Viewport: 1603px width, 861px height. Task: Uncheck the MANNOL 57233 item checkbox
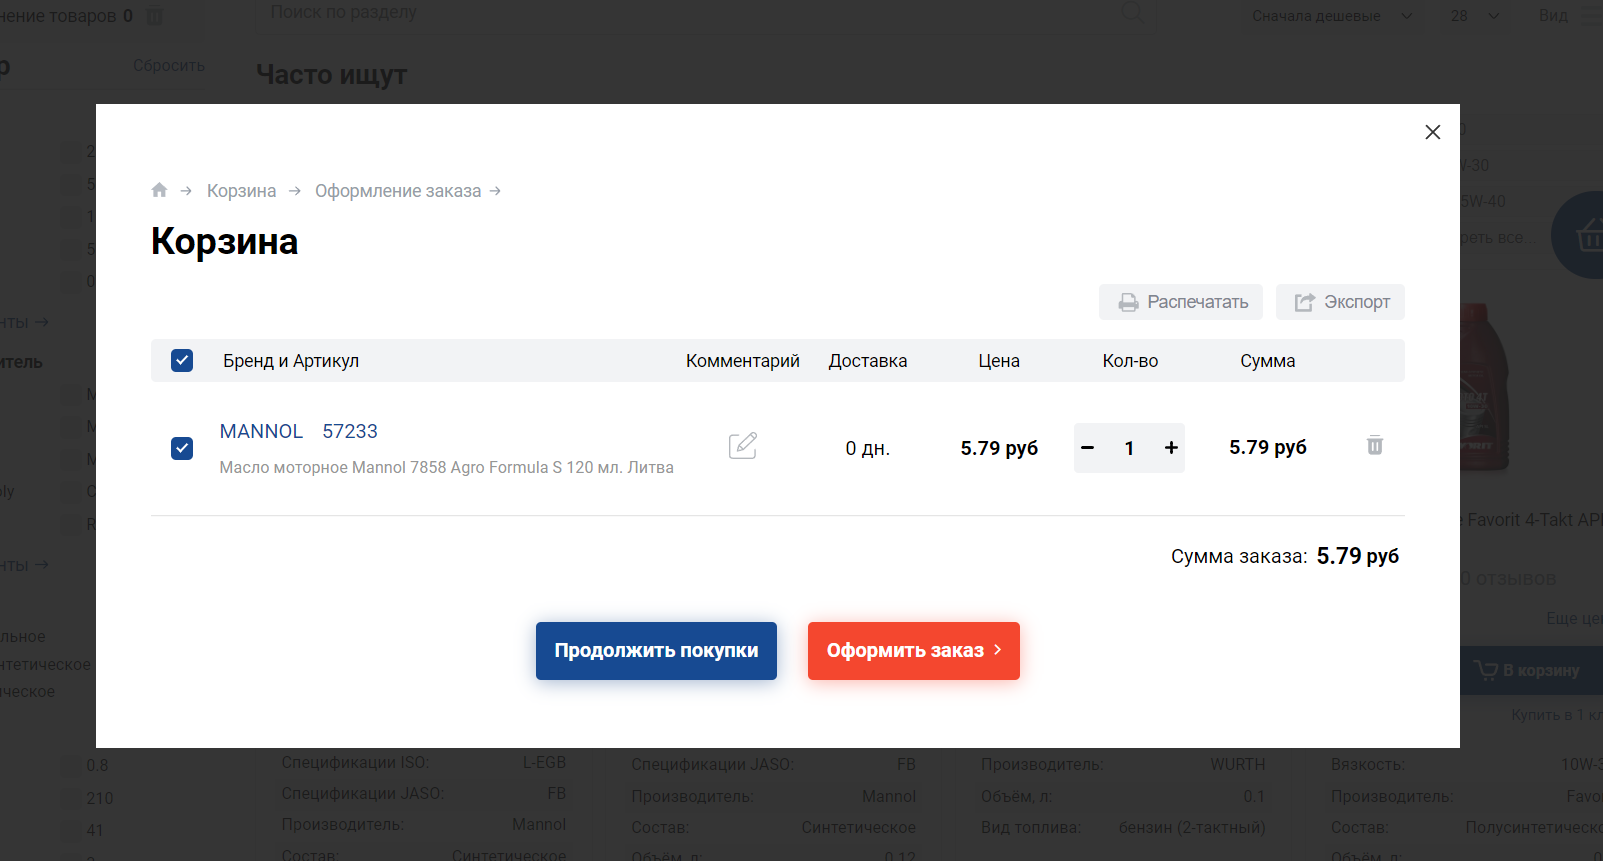(x=182, y=448)
